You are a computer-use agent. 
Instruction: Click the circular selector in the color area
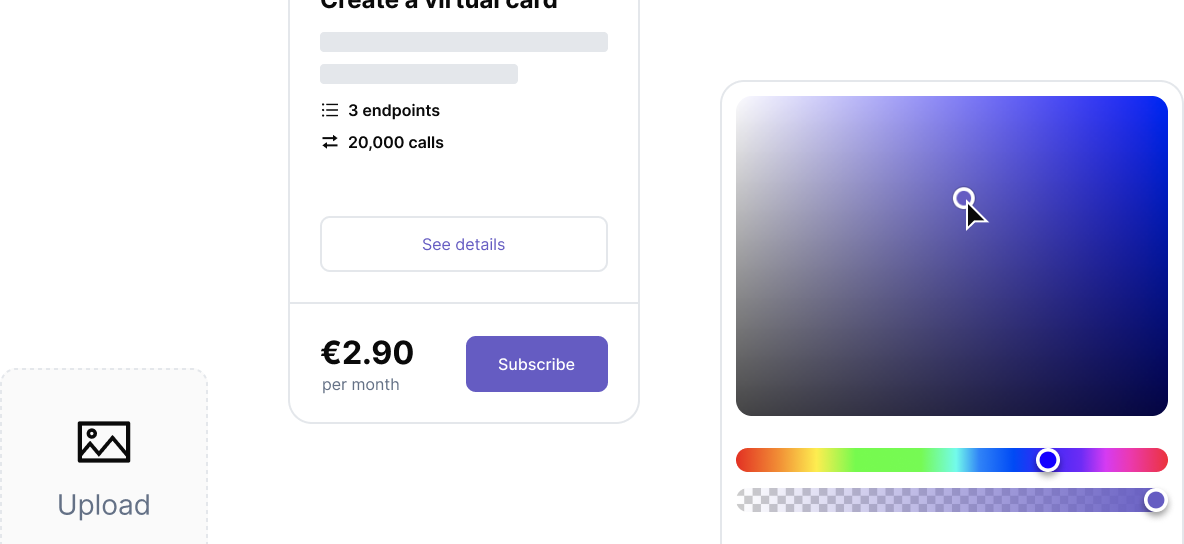click(x=963, y=198)
